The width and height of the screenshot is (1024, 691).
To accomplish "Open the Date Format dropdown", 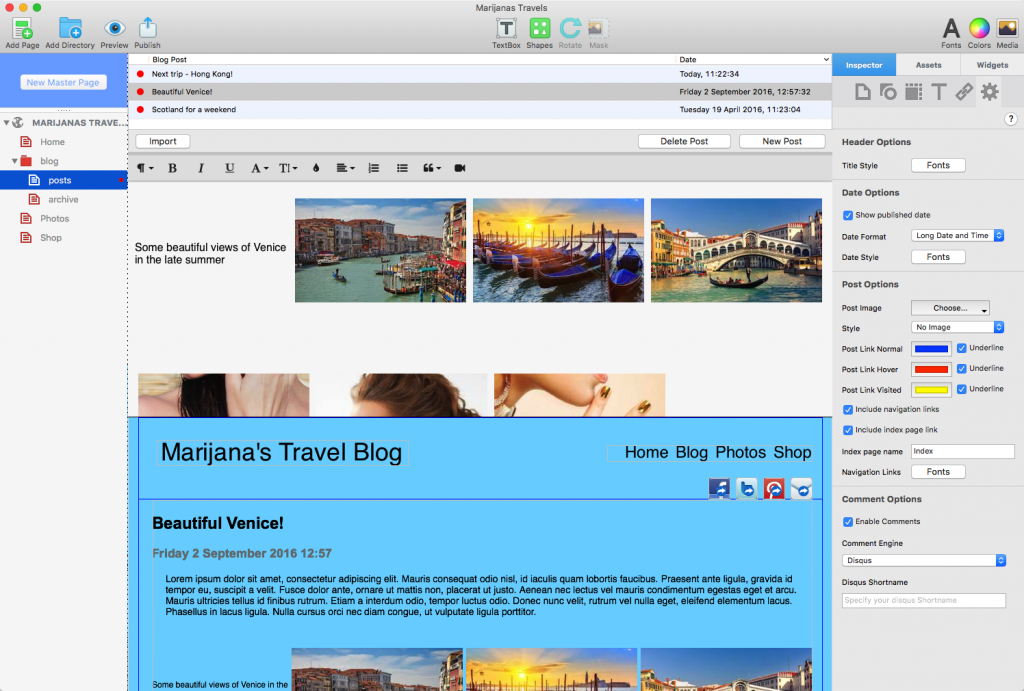I will [x=957, y=235].
